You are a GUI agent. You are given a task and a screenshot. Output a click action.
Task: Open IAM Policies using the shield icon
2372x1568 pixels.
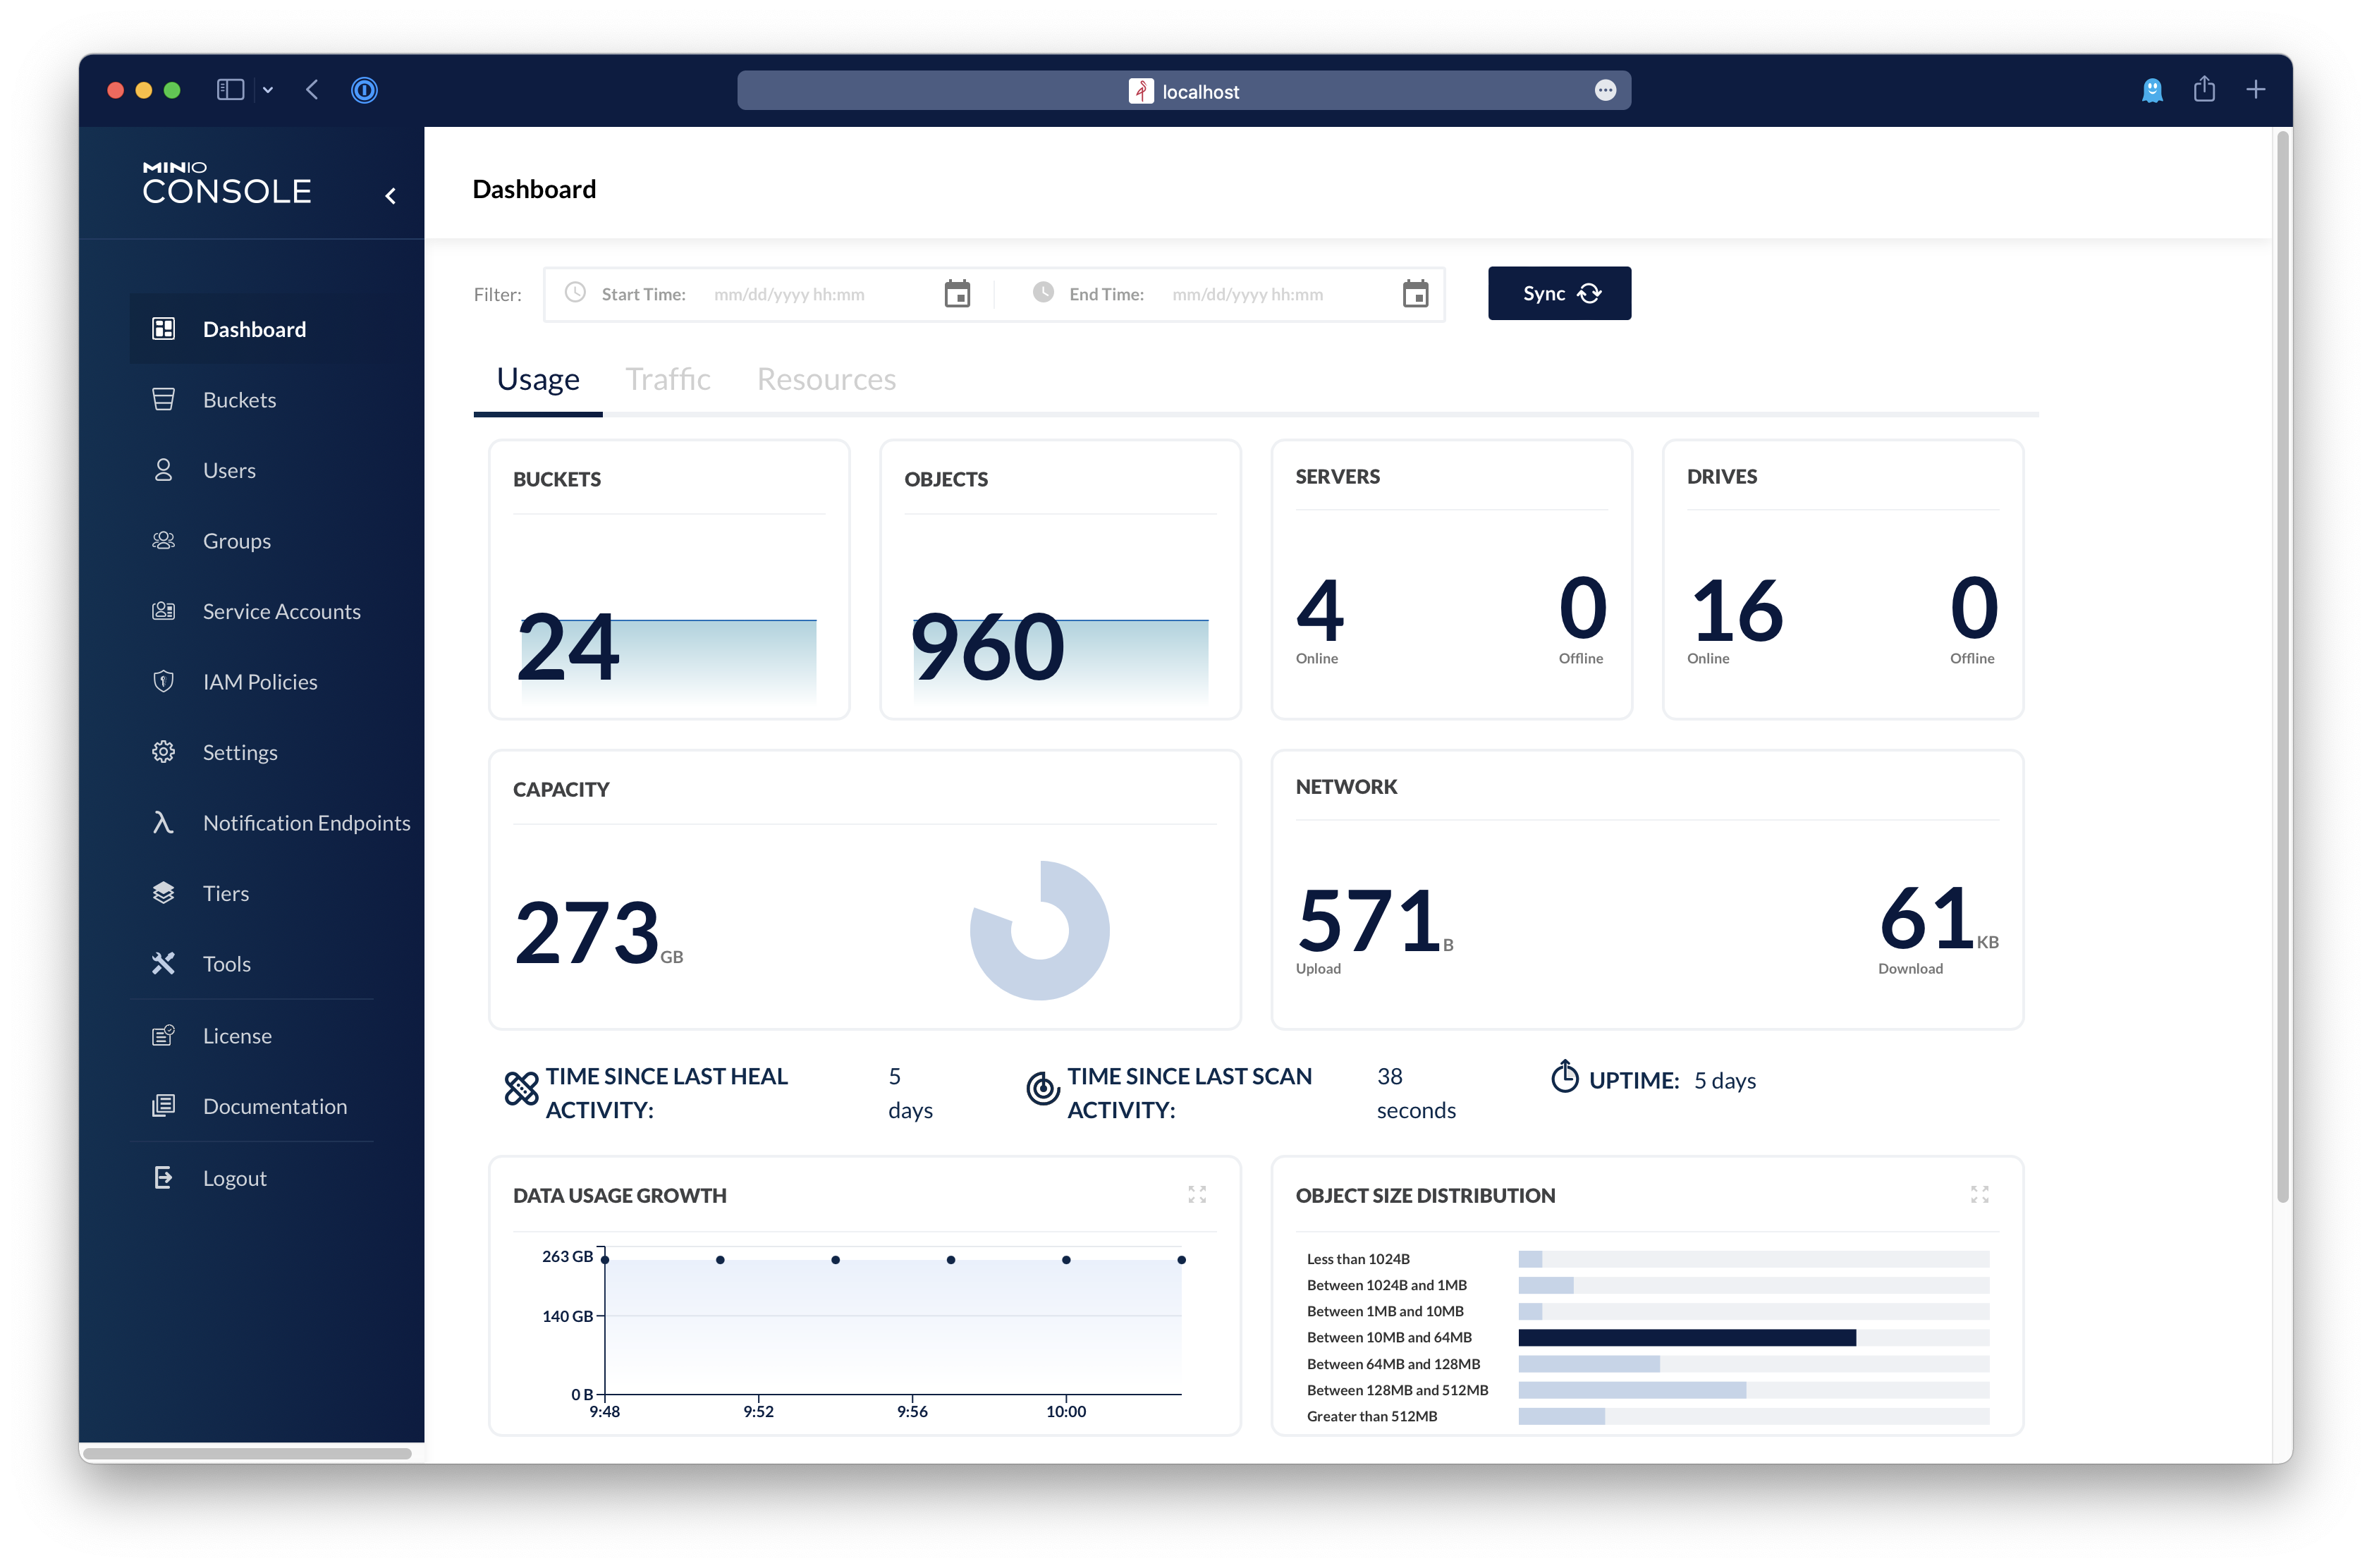click(x=163, y=681)
